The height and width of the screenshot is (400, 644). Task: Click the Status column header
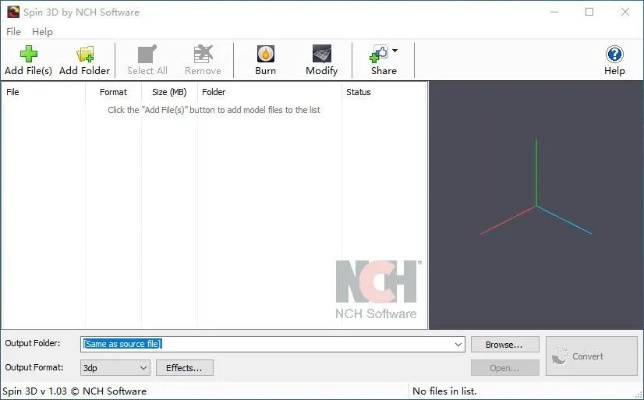point(358,92)
